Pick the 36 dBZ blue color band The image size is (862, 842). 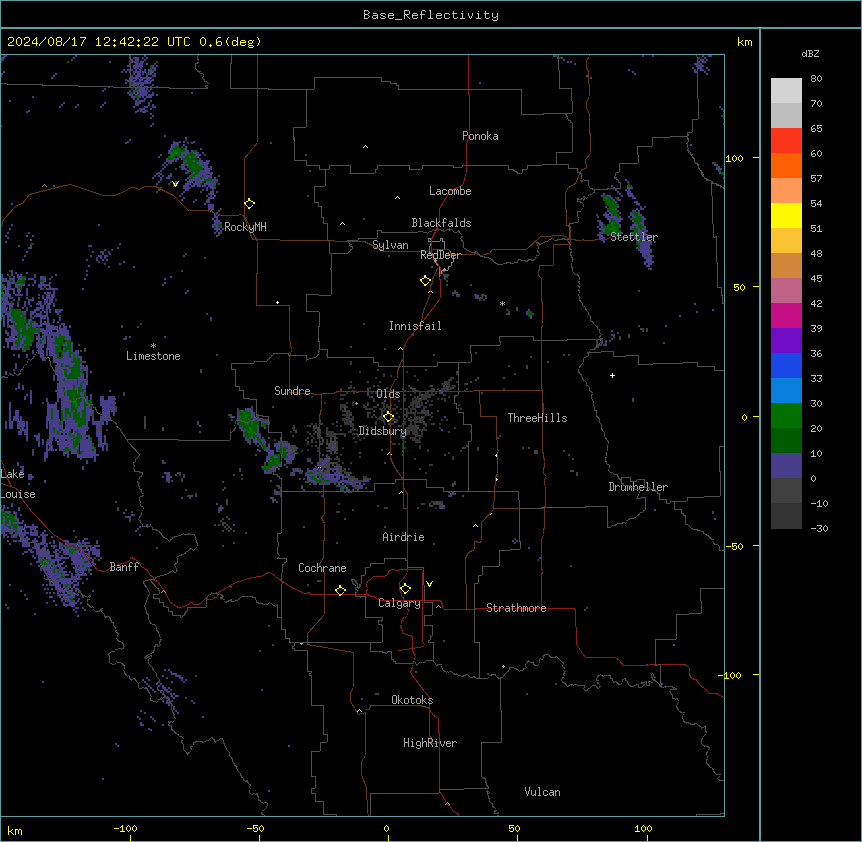click(786, 365)
